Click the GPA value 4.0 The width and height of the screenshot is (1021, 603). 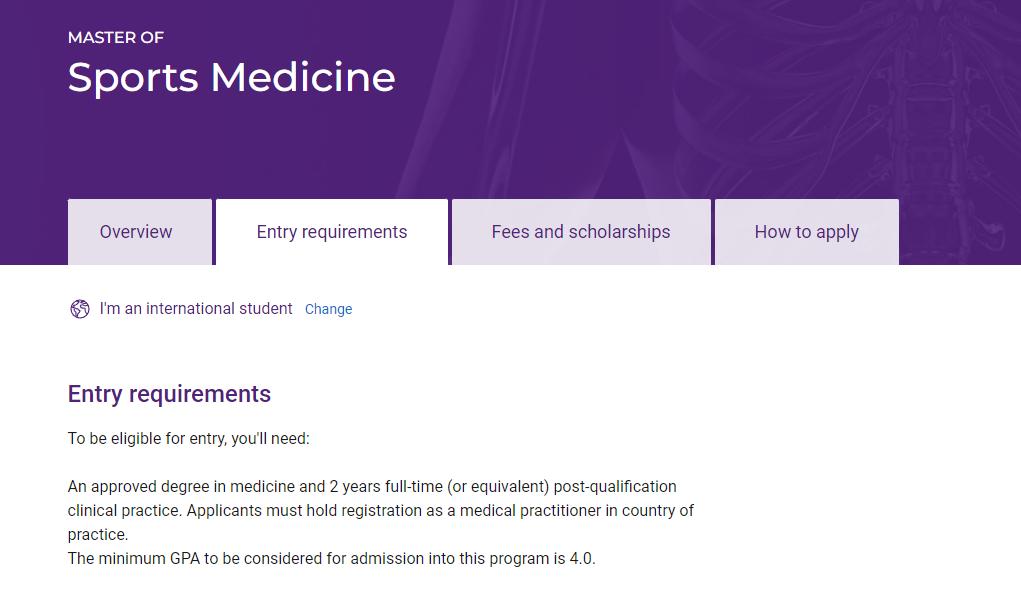point(581,559)
